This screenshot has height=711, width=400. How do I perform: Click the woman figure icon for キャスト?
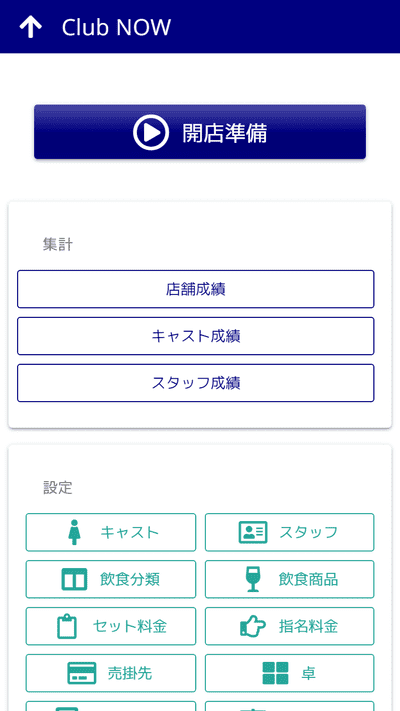point(74,532)
